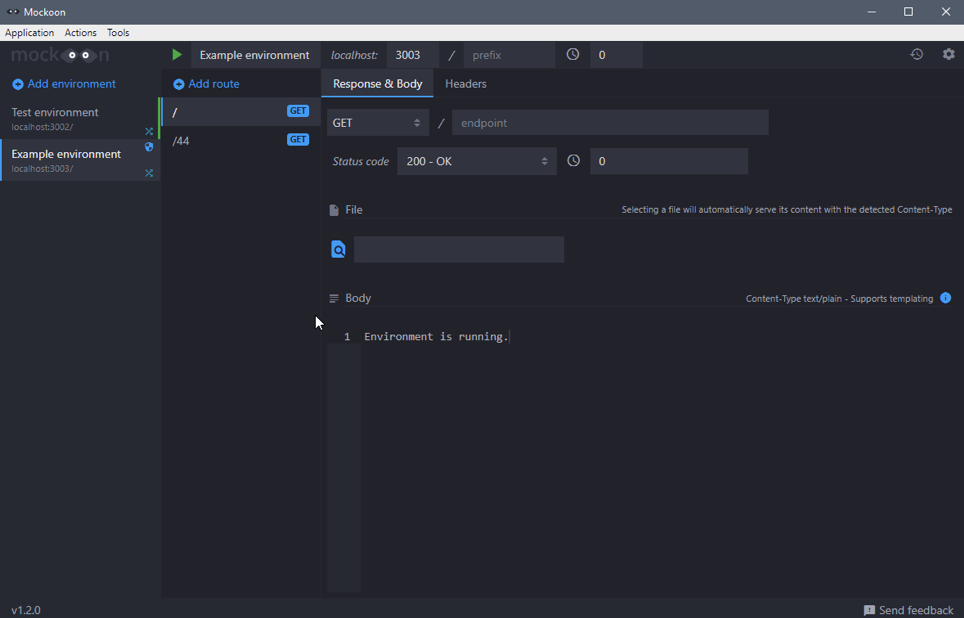The image size is (964, 618).
Task: Click the shuffle icon on Test environment
Action: coord(149,131)
